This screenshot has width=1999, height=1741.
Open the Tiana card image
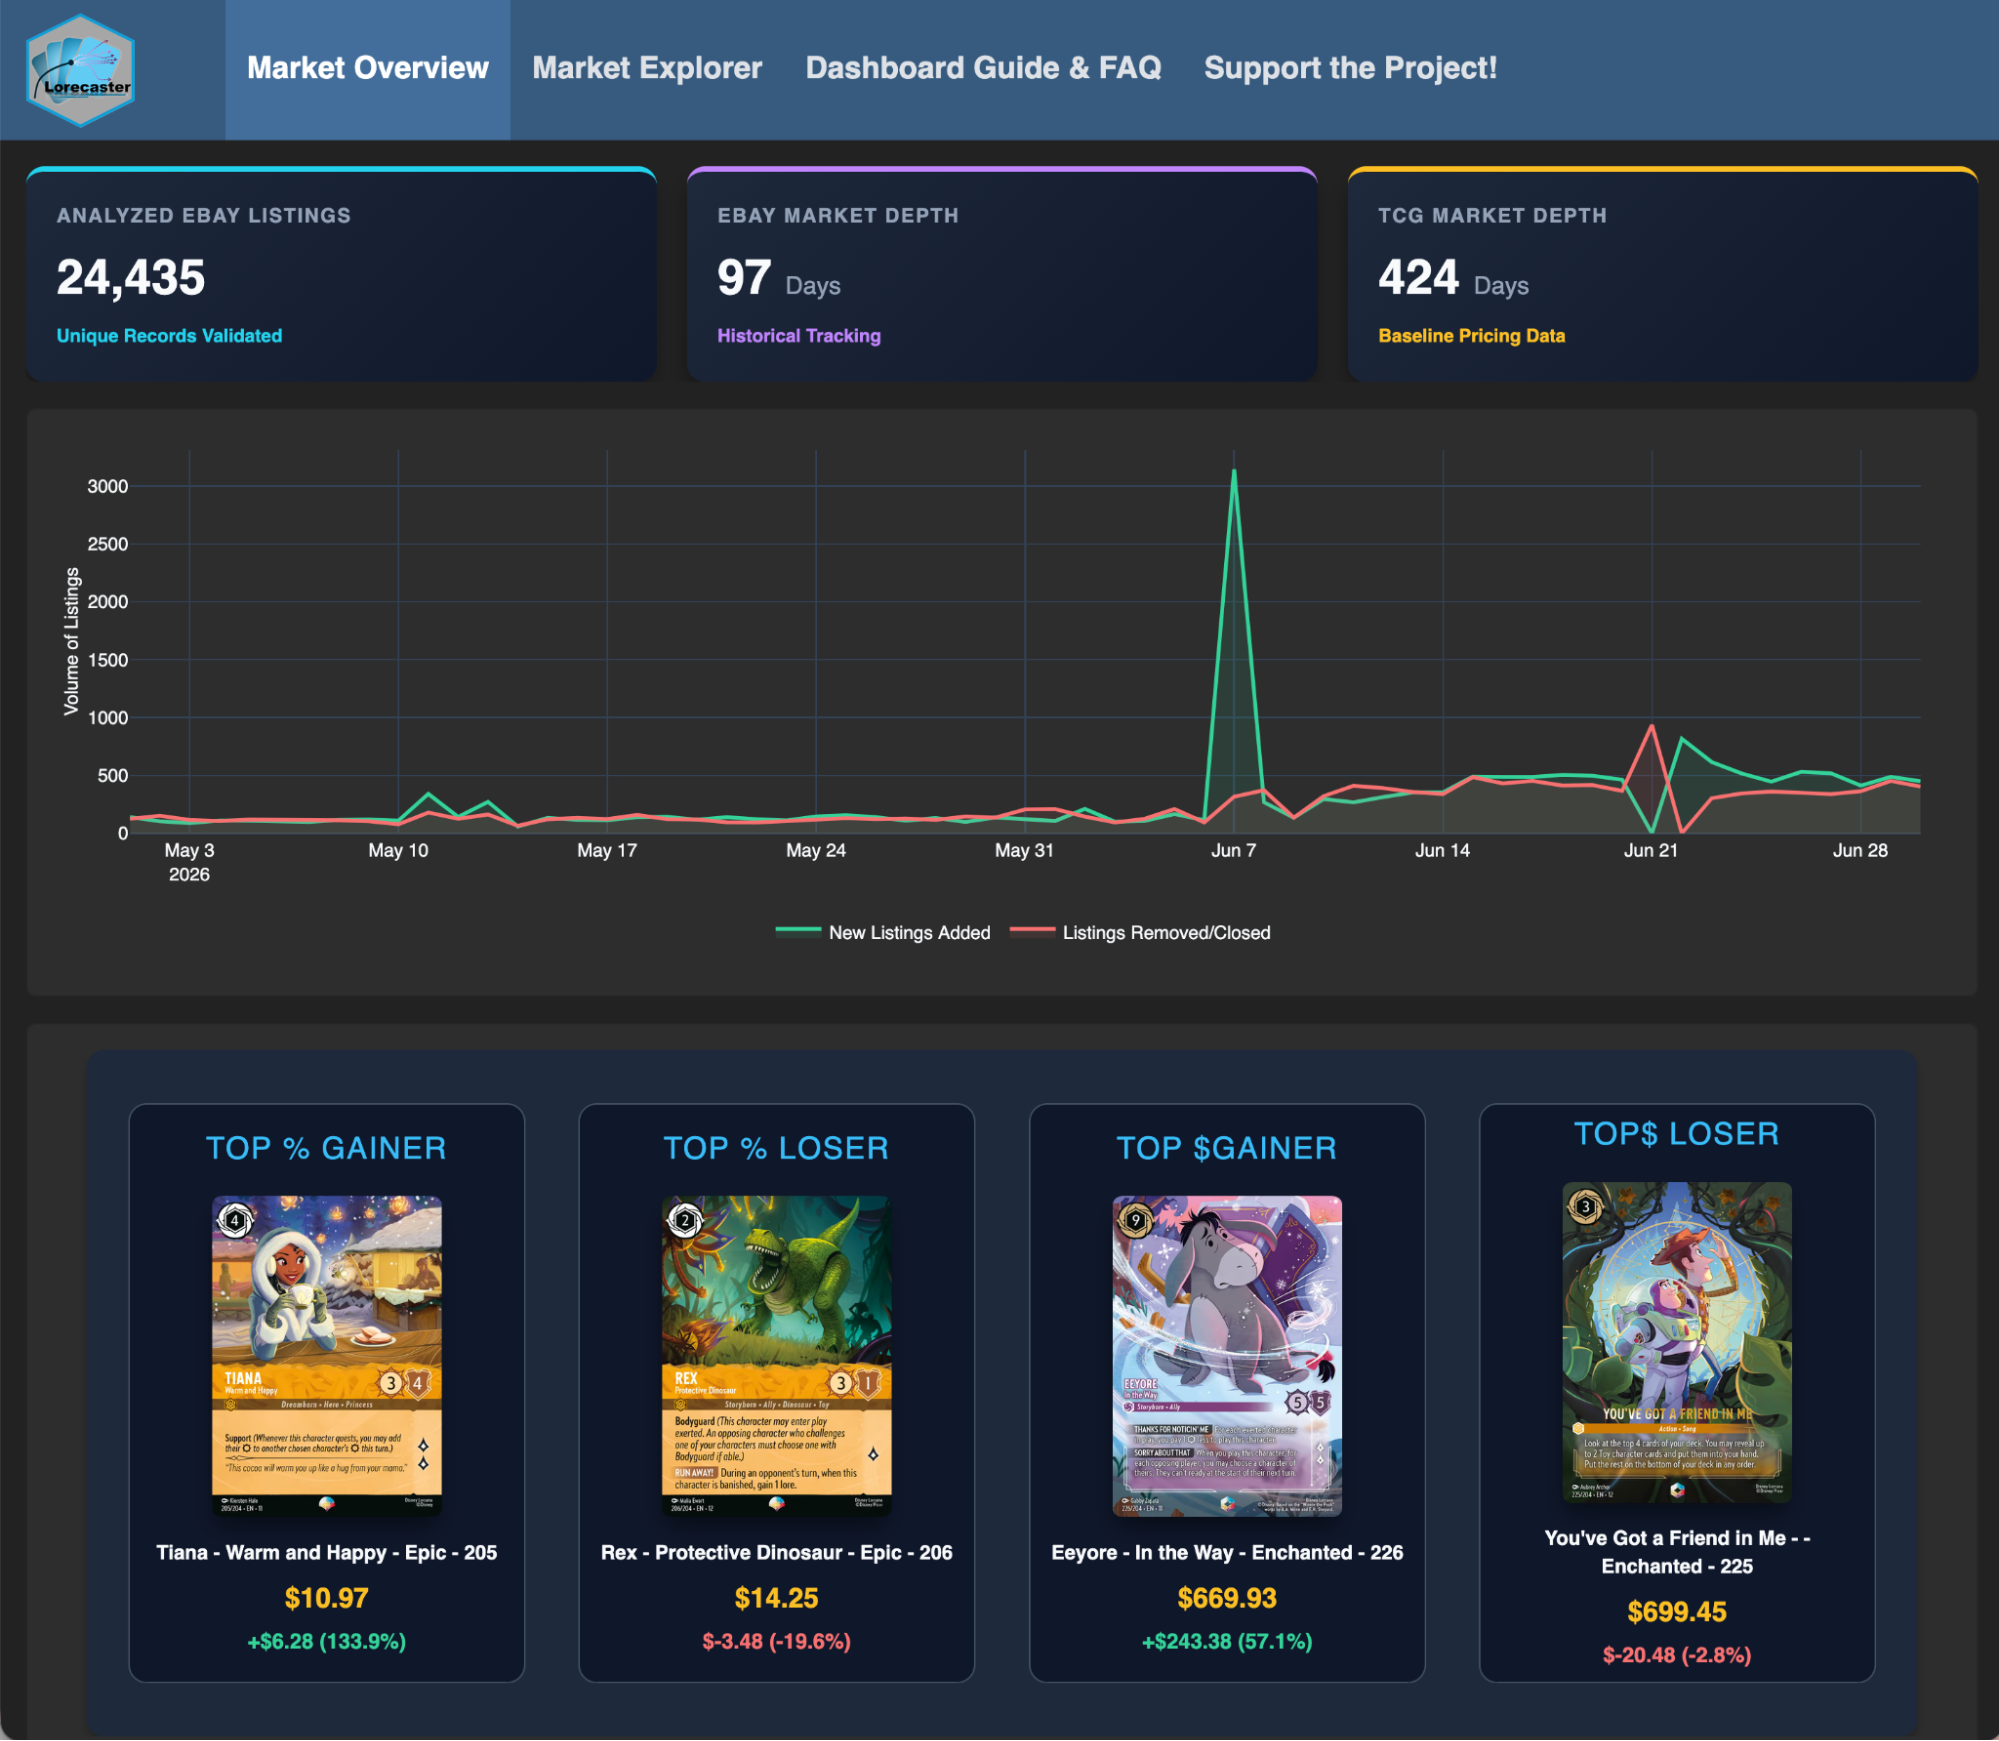coord(327,1356)
